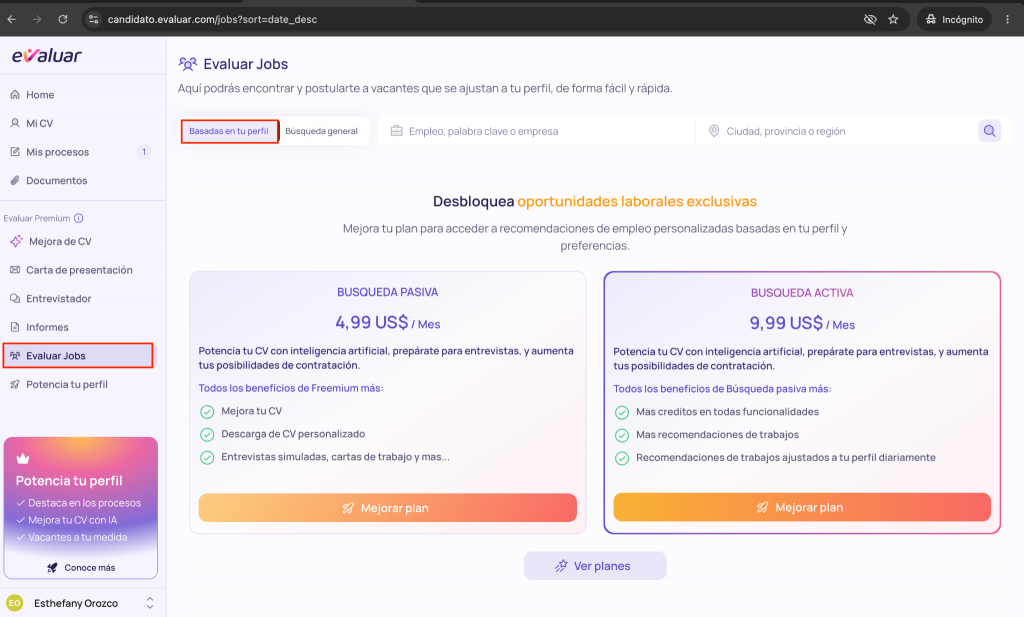The width and height of the screenshot is (1024, 617).
Task: Click check icon beside Recomendaciones de trabajos ajustados
Action: click(622, 458)
